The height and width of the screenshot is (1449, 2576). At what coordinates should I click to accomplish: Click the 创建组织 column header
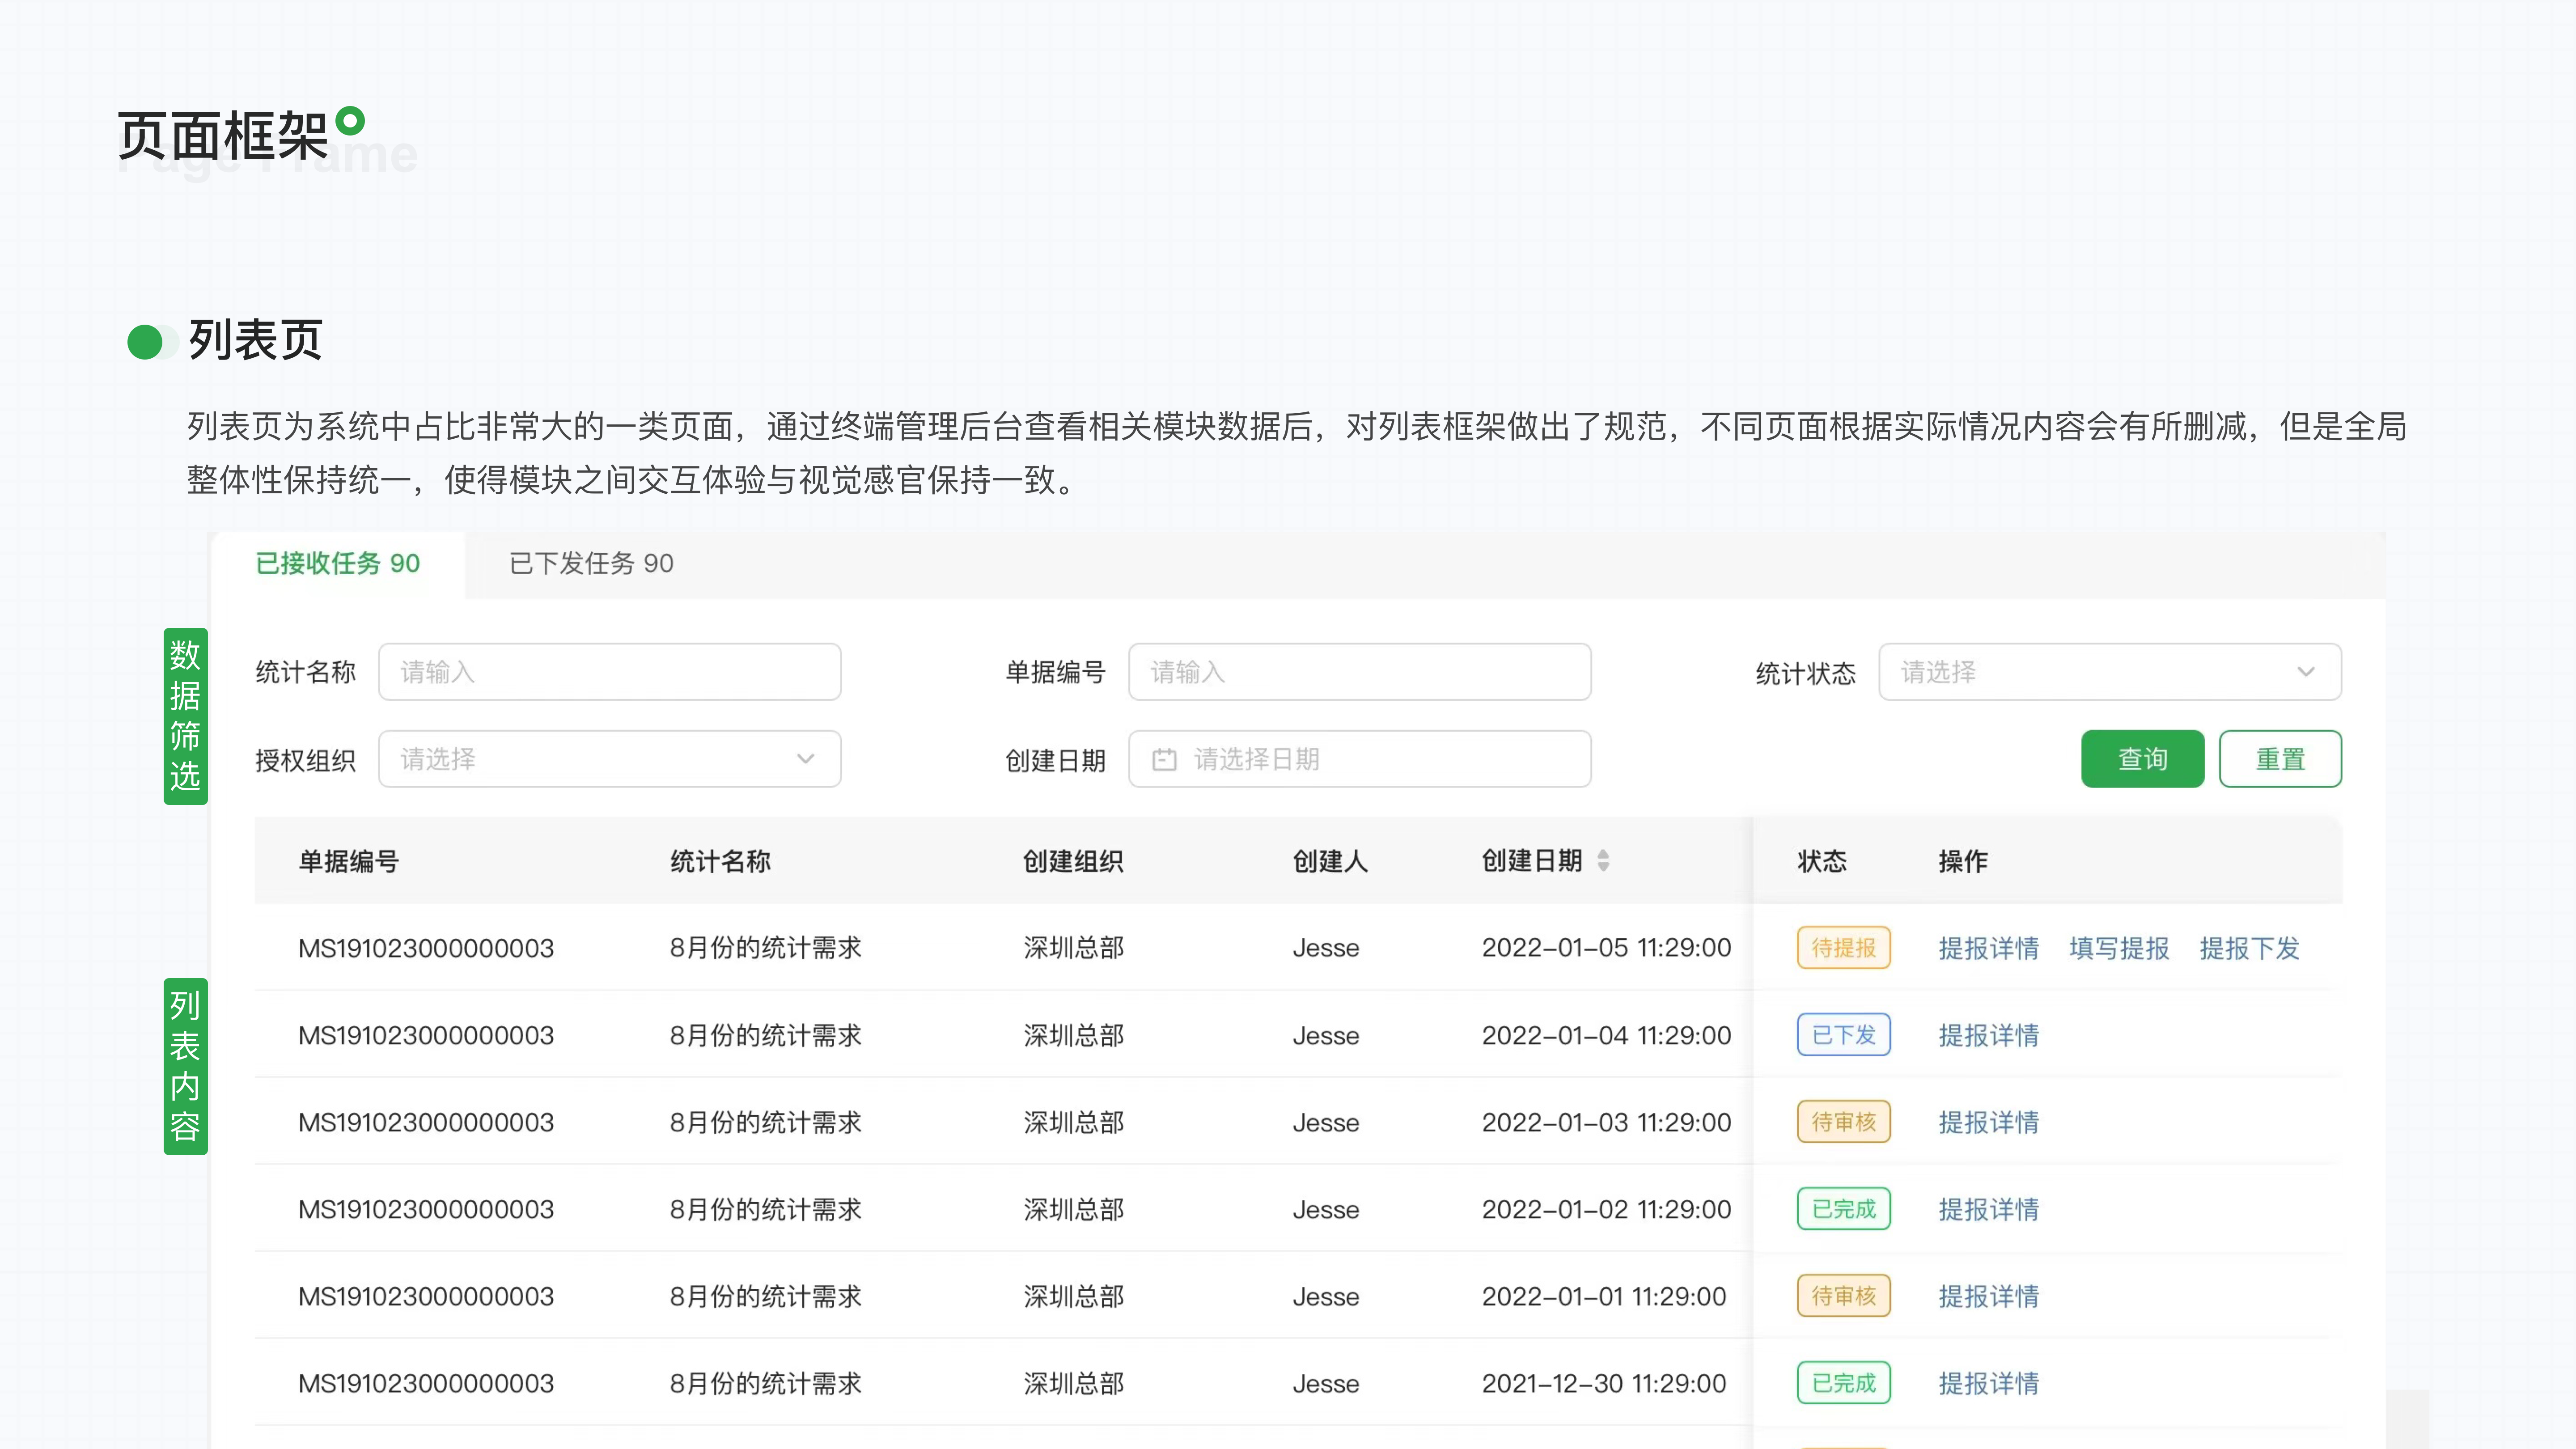point(1073,862)
